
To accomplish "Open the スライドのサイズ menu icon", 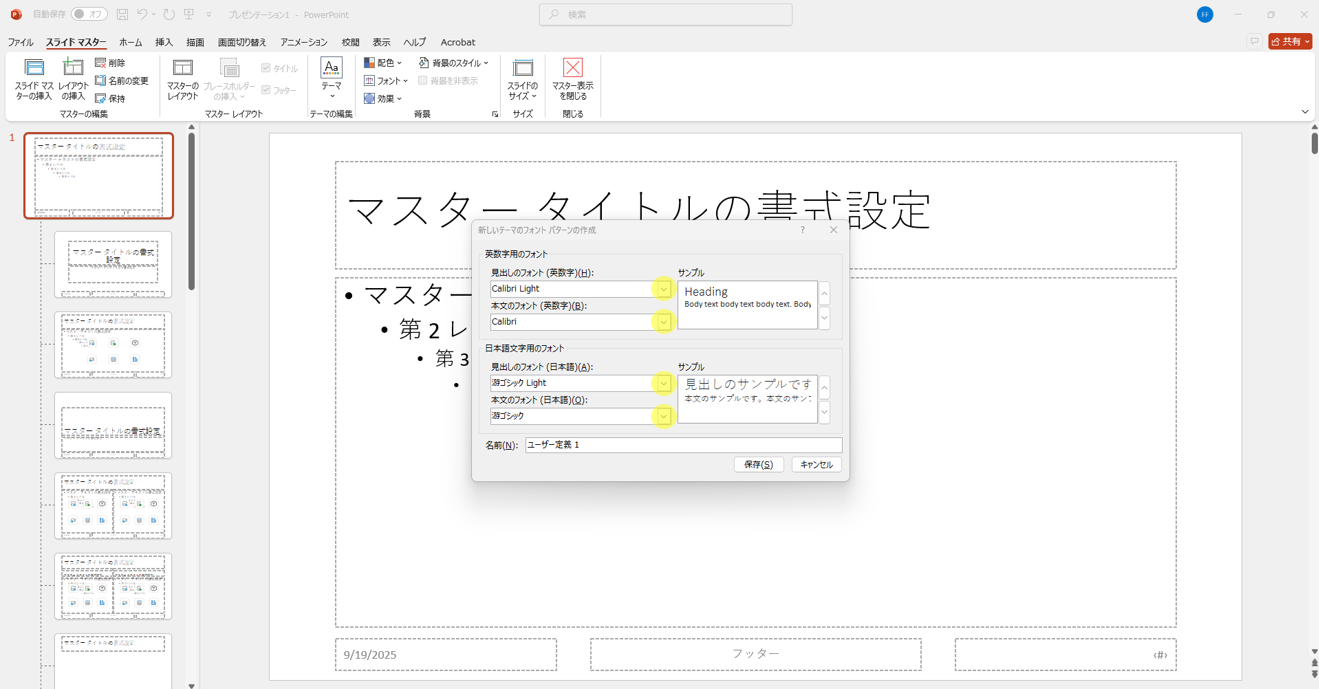I will 522,69.
